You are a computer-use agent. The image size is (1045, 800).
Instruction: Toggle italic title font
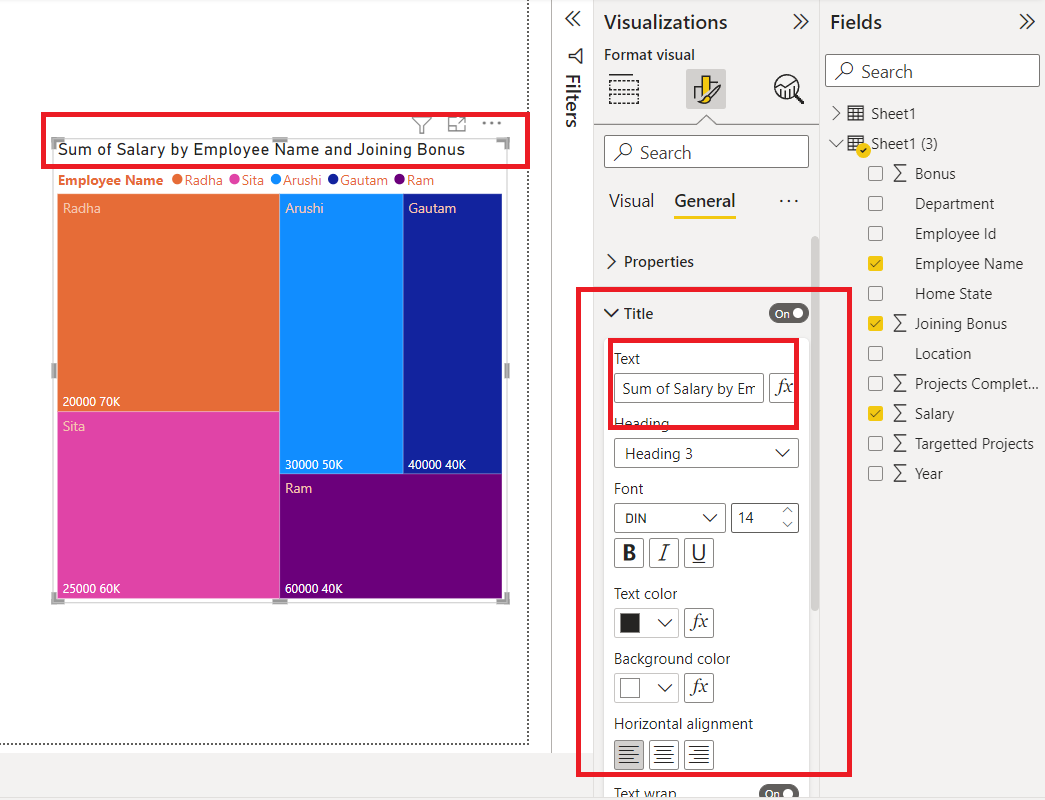[664, 553]
